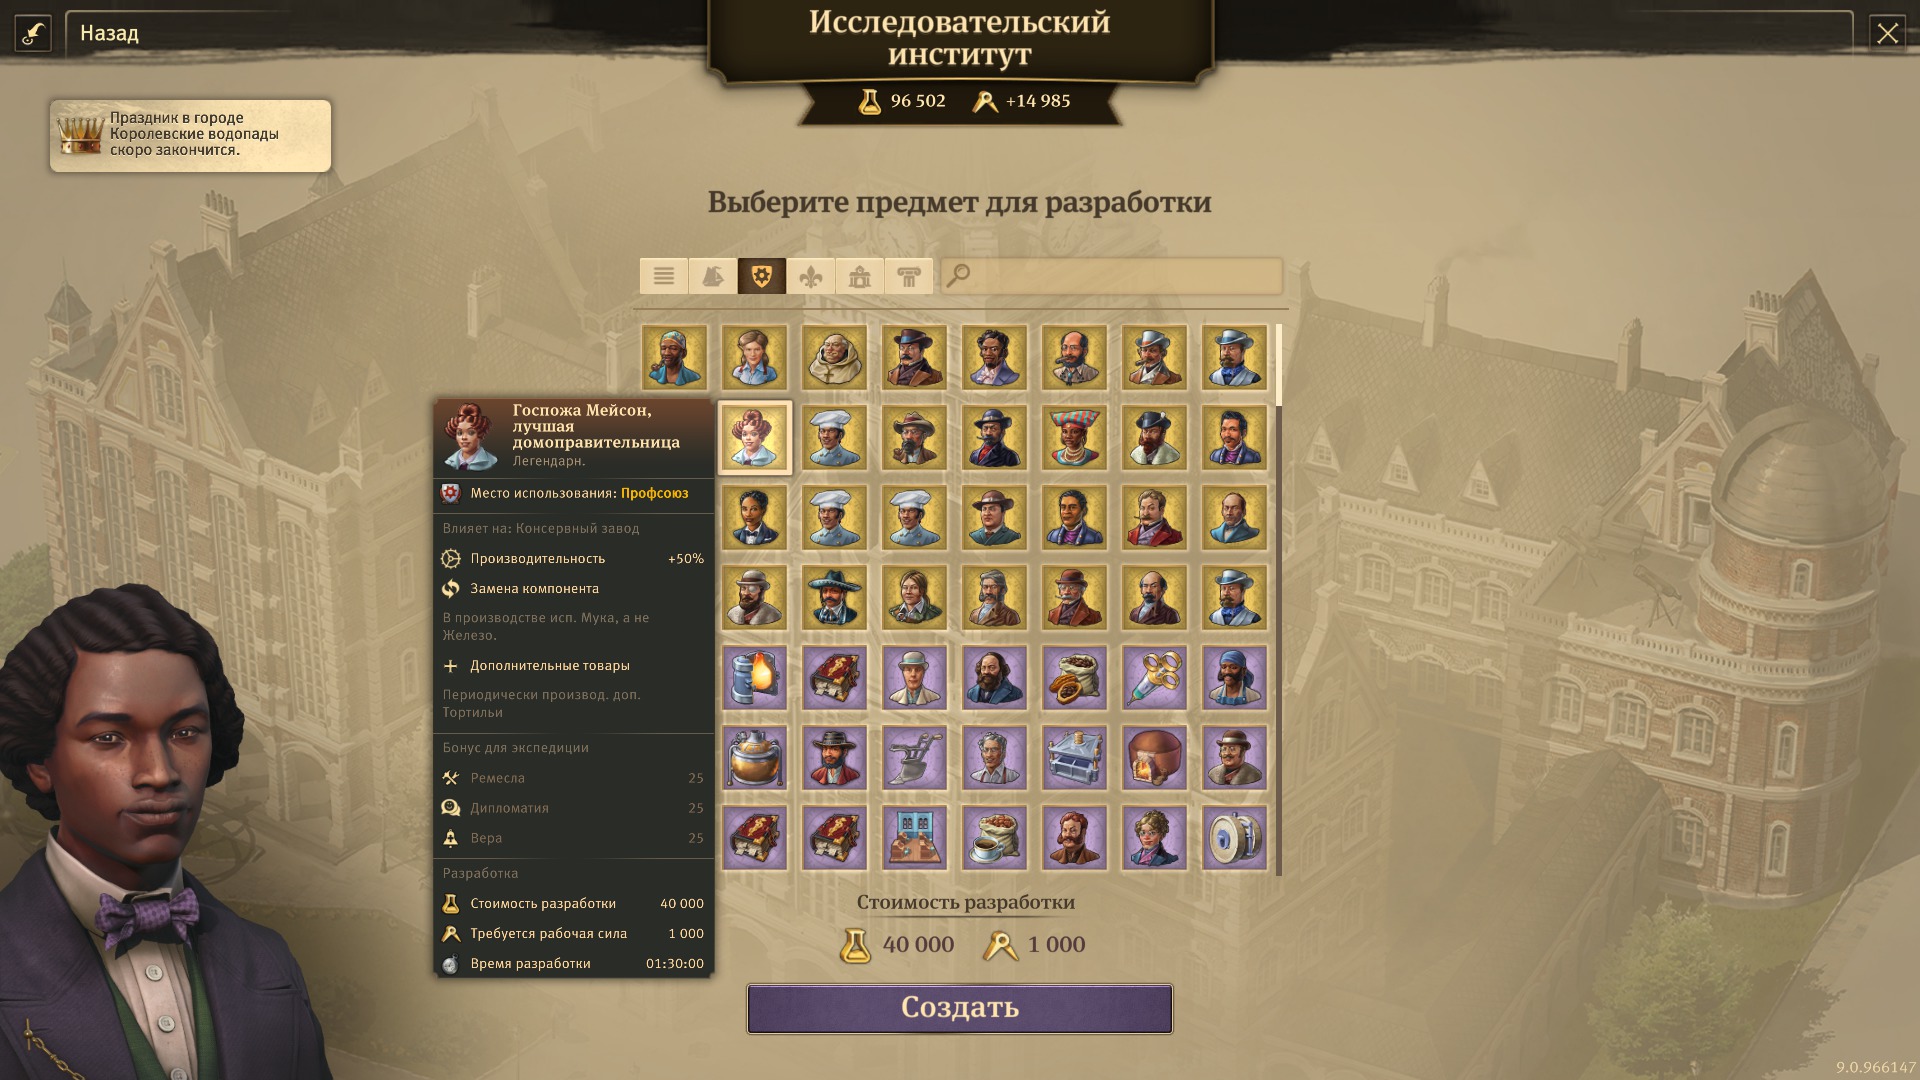Click the item search field

[1111, 276]
